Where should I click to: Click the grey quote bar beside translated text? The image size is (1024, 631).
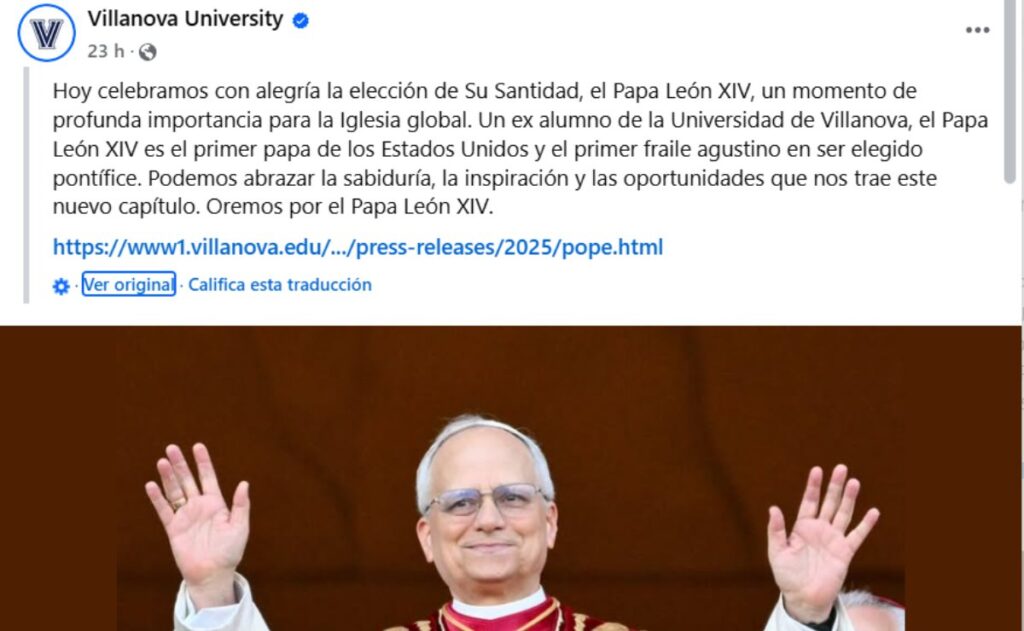[26, 185]
